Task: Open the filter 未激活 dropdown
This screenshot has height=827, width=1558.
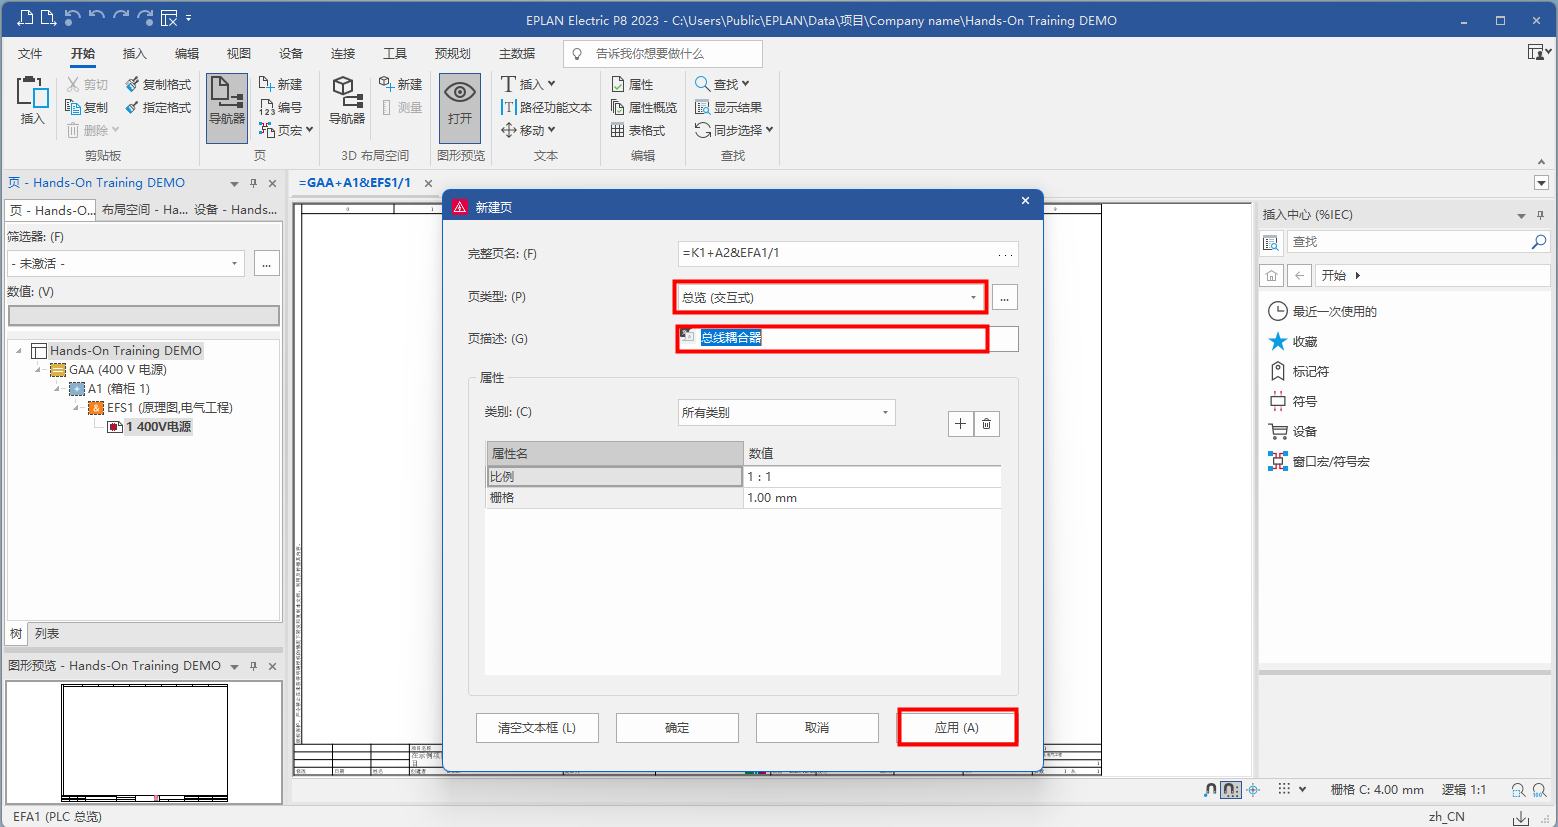Action: click(x=234, y=264)
